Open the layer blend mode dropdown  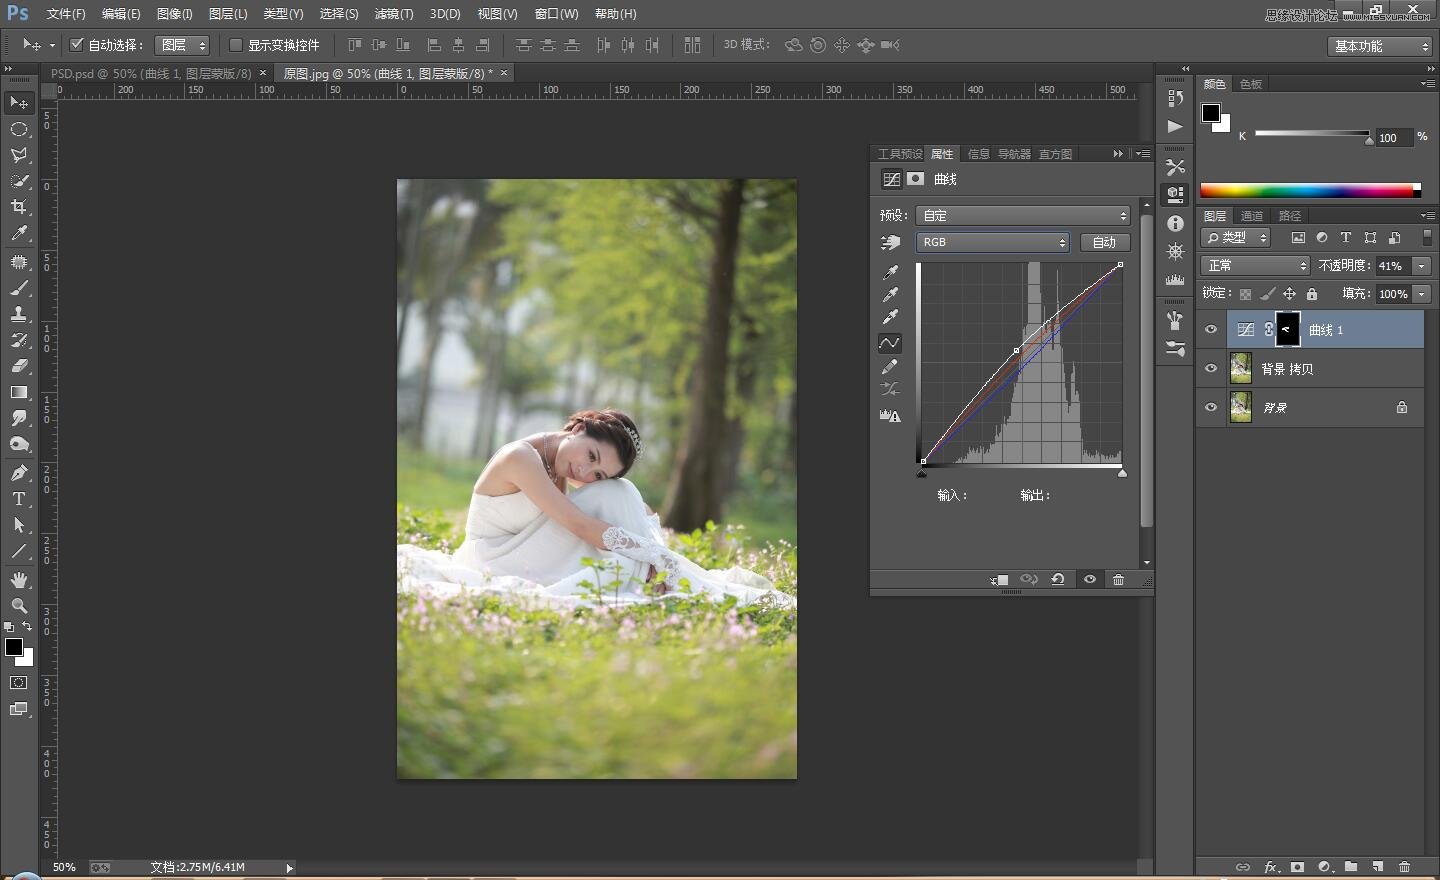click(1254, 266)
